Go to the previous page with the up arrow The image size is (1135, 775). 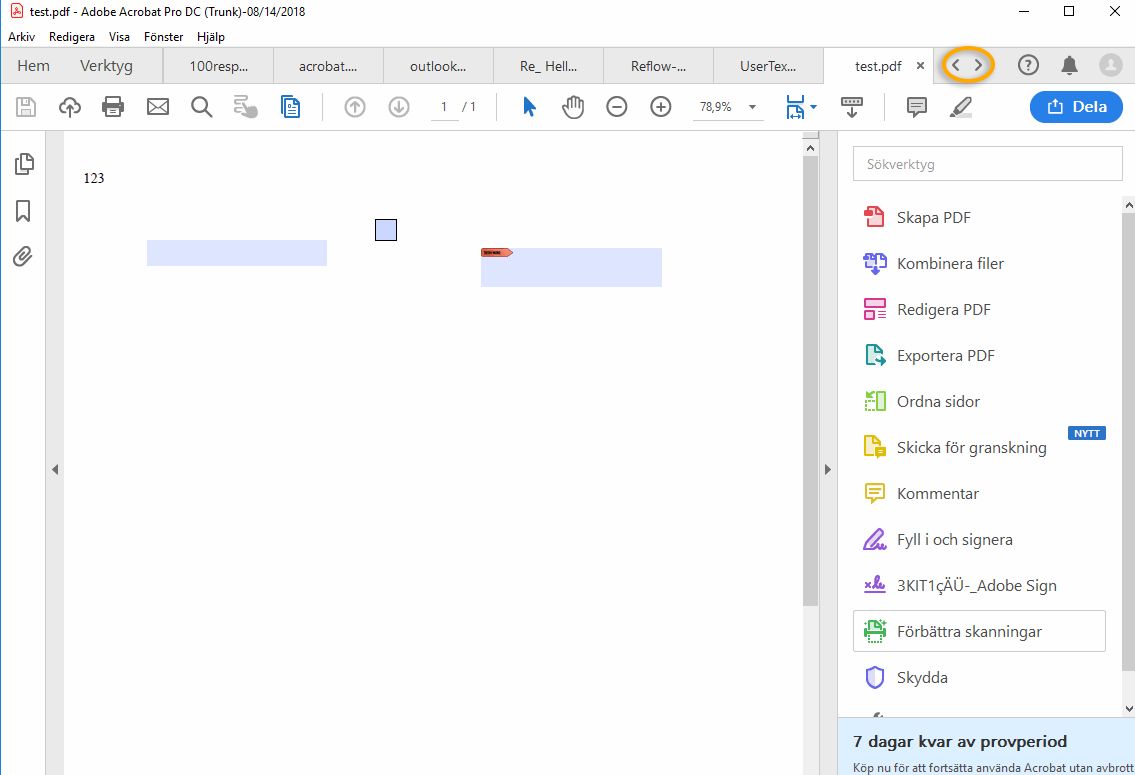pyautogui.click(x=355, y=107)
